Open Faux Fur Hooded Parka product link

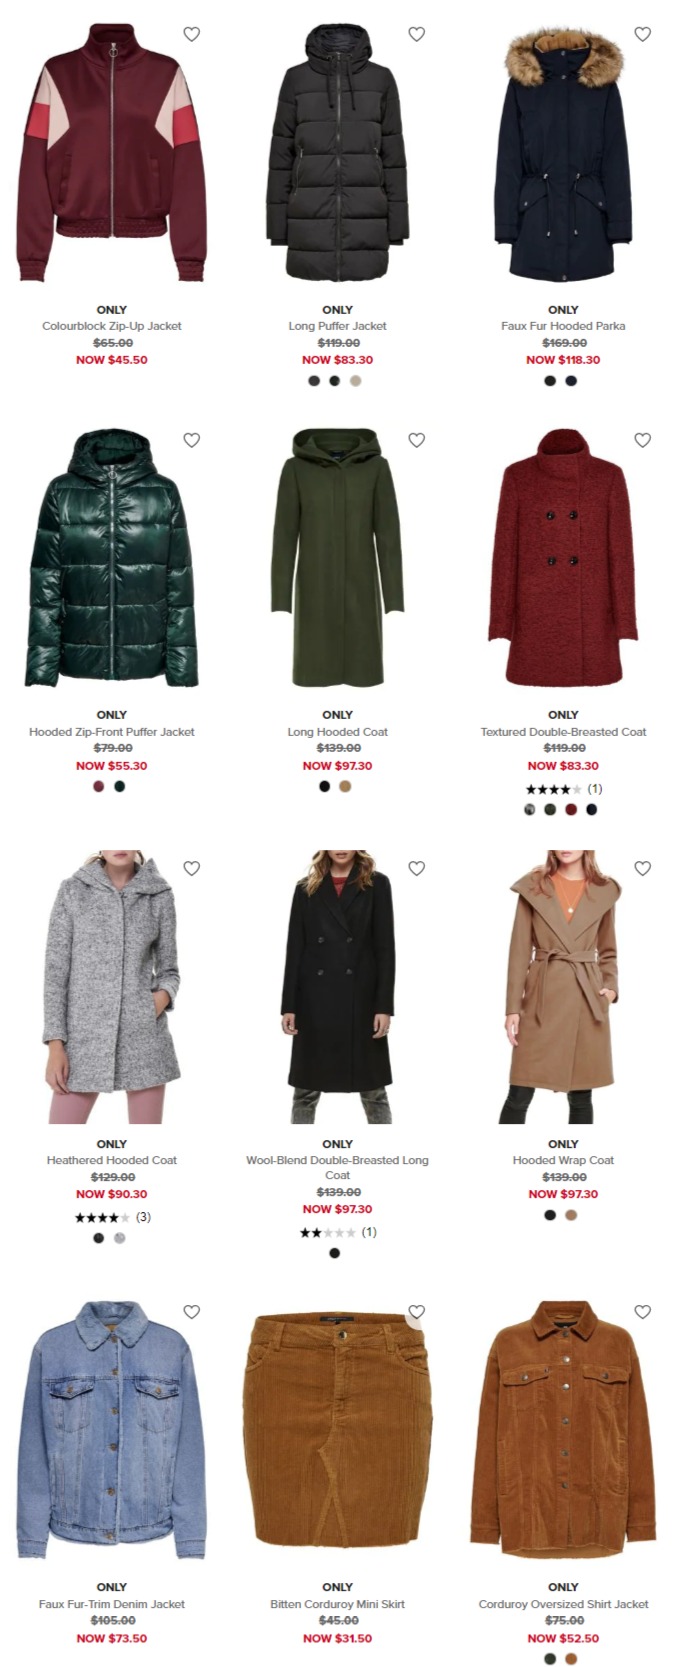pyautogui.click(x=563, y=326)
